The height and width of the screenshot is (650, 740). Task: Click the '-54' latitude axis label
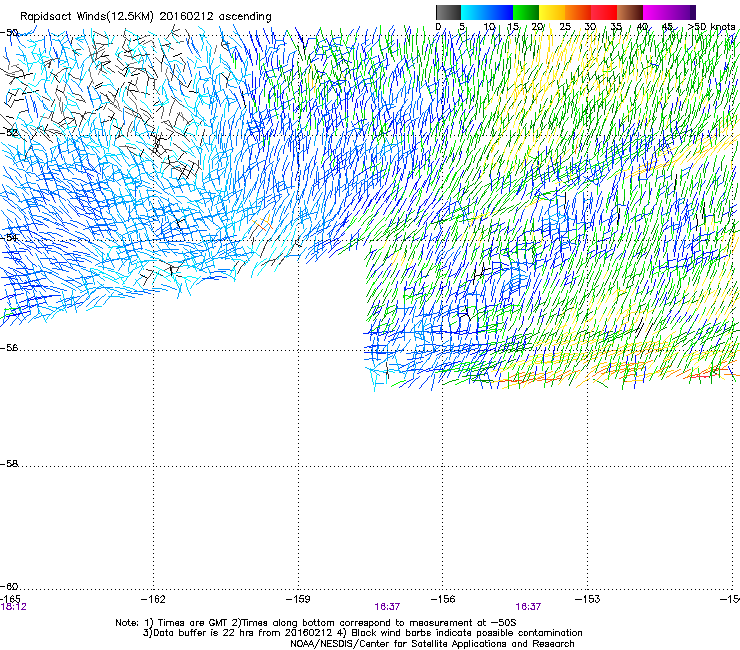click(x=9, y=237)
